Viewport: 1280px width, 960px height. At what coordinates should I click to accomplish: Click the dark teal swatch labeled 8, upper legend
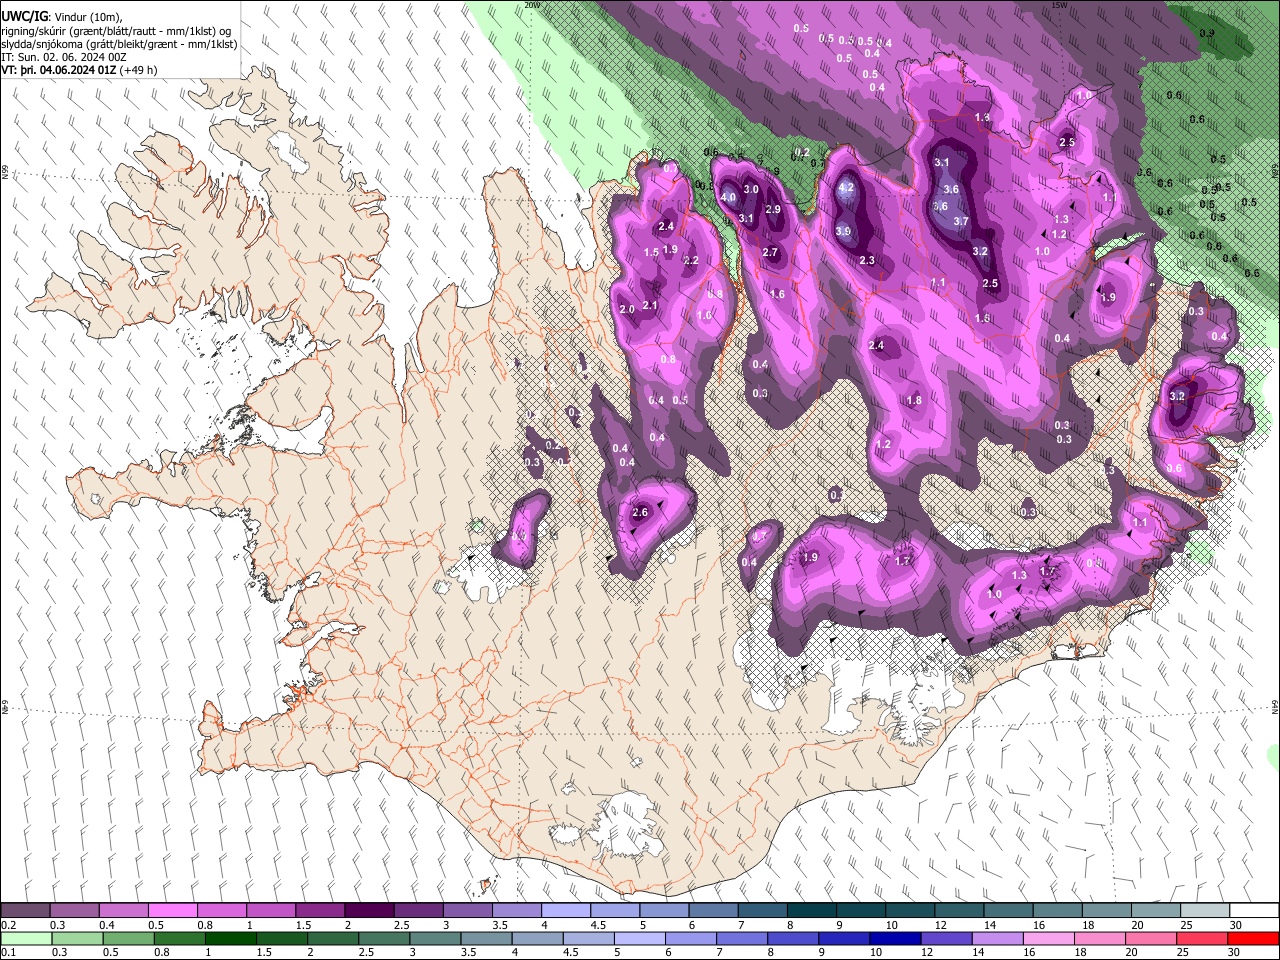click(x=811, y=911)
